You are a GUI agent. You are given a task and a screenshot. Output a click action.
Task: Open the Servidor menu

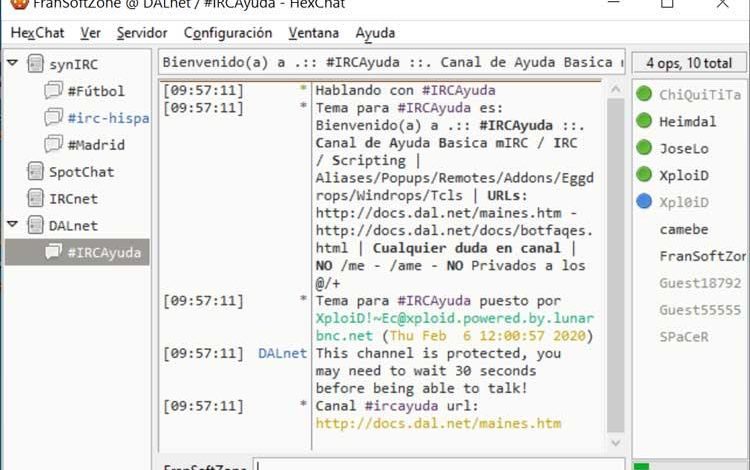click(x=142, y=33)
